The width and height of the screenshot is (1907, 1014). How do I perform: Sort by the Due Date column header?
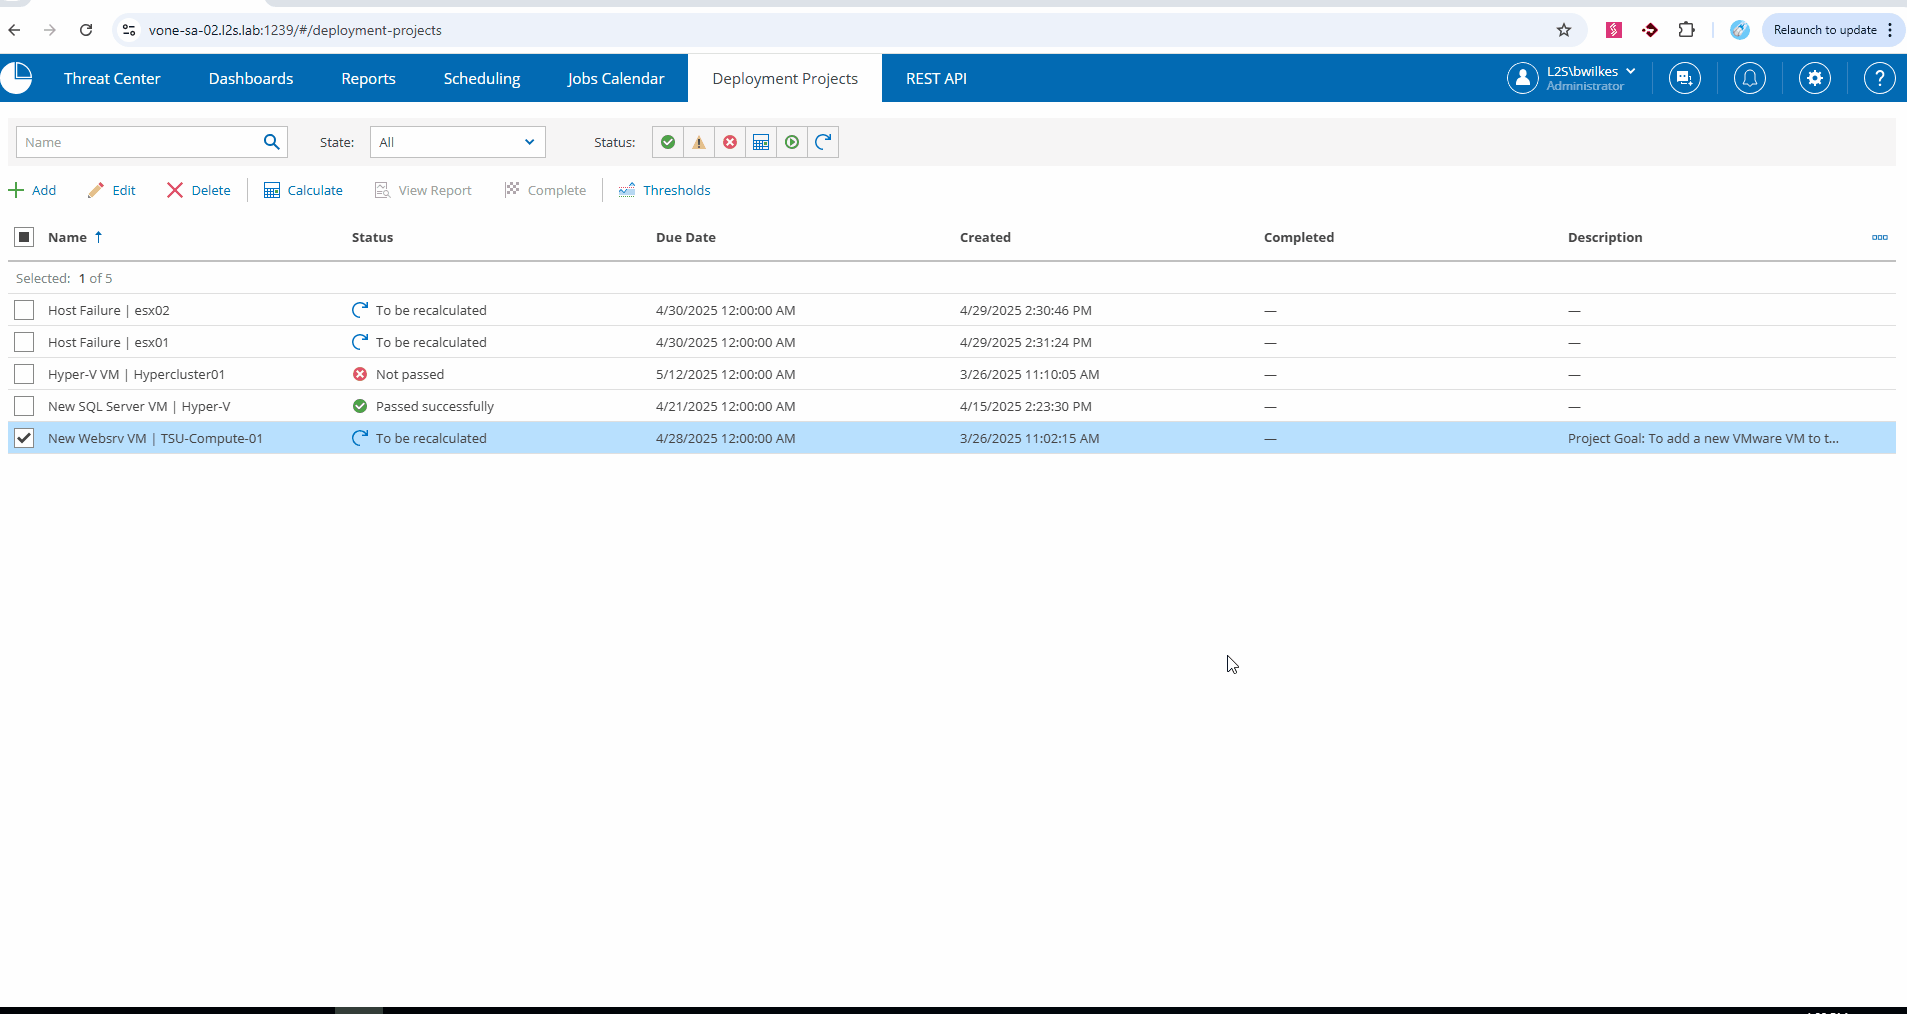pyautogui.click(x=685, y=237)
